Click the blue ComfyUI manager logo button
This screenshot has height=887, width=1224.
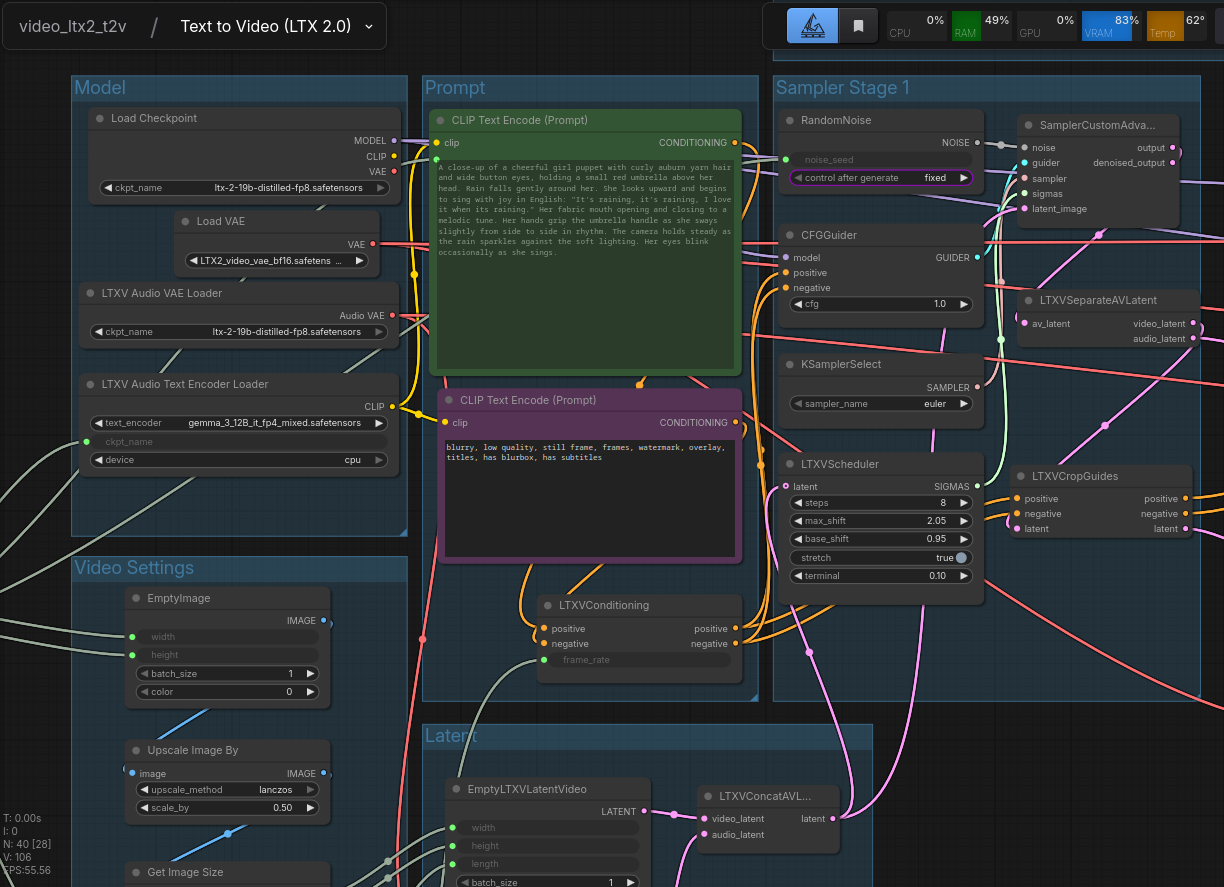click(812, 26)
